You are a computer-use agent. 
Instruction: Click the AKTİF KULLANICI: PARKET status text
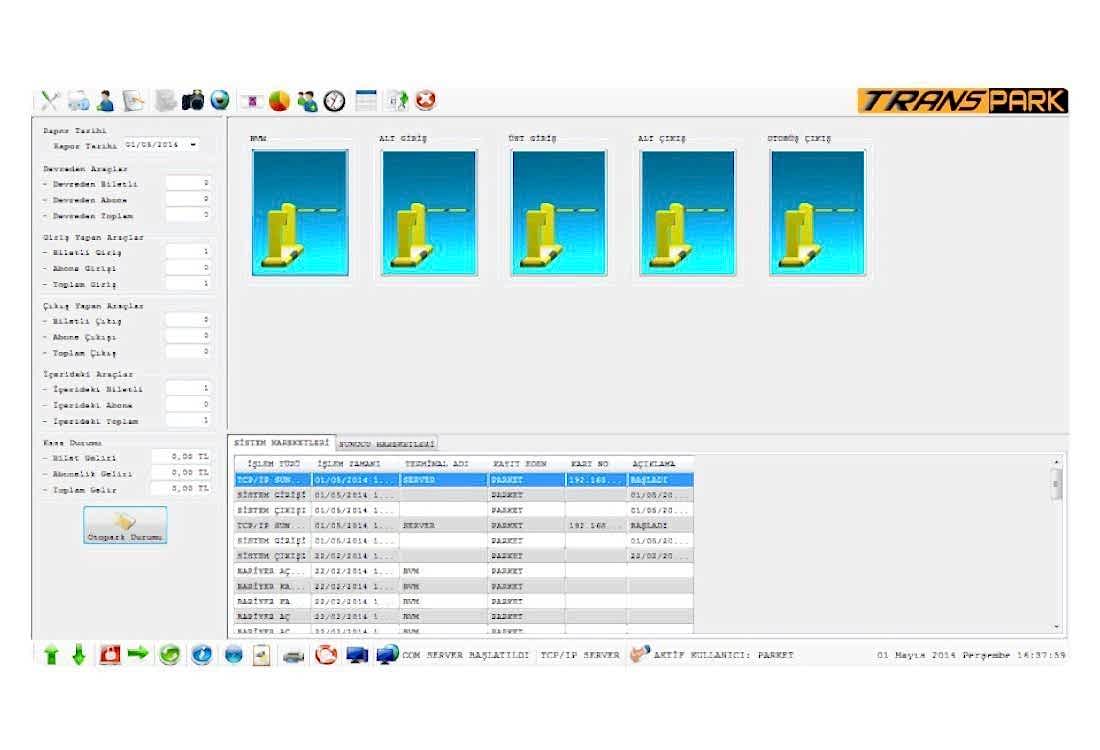(723, 655)
